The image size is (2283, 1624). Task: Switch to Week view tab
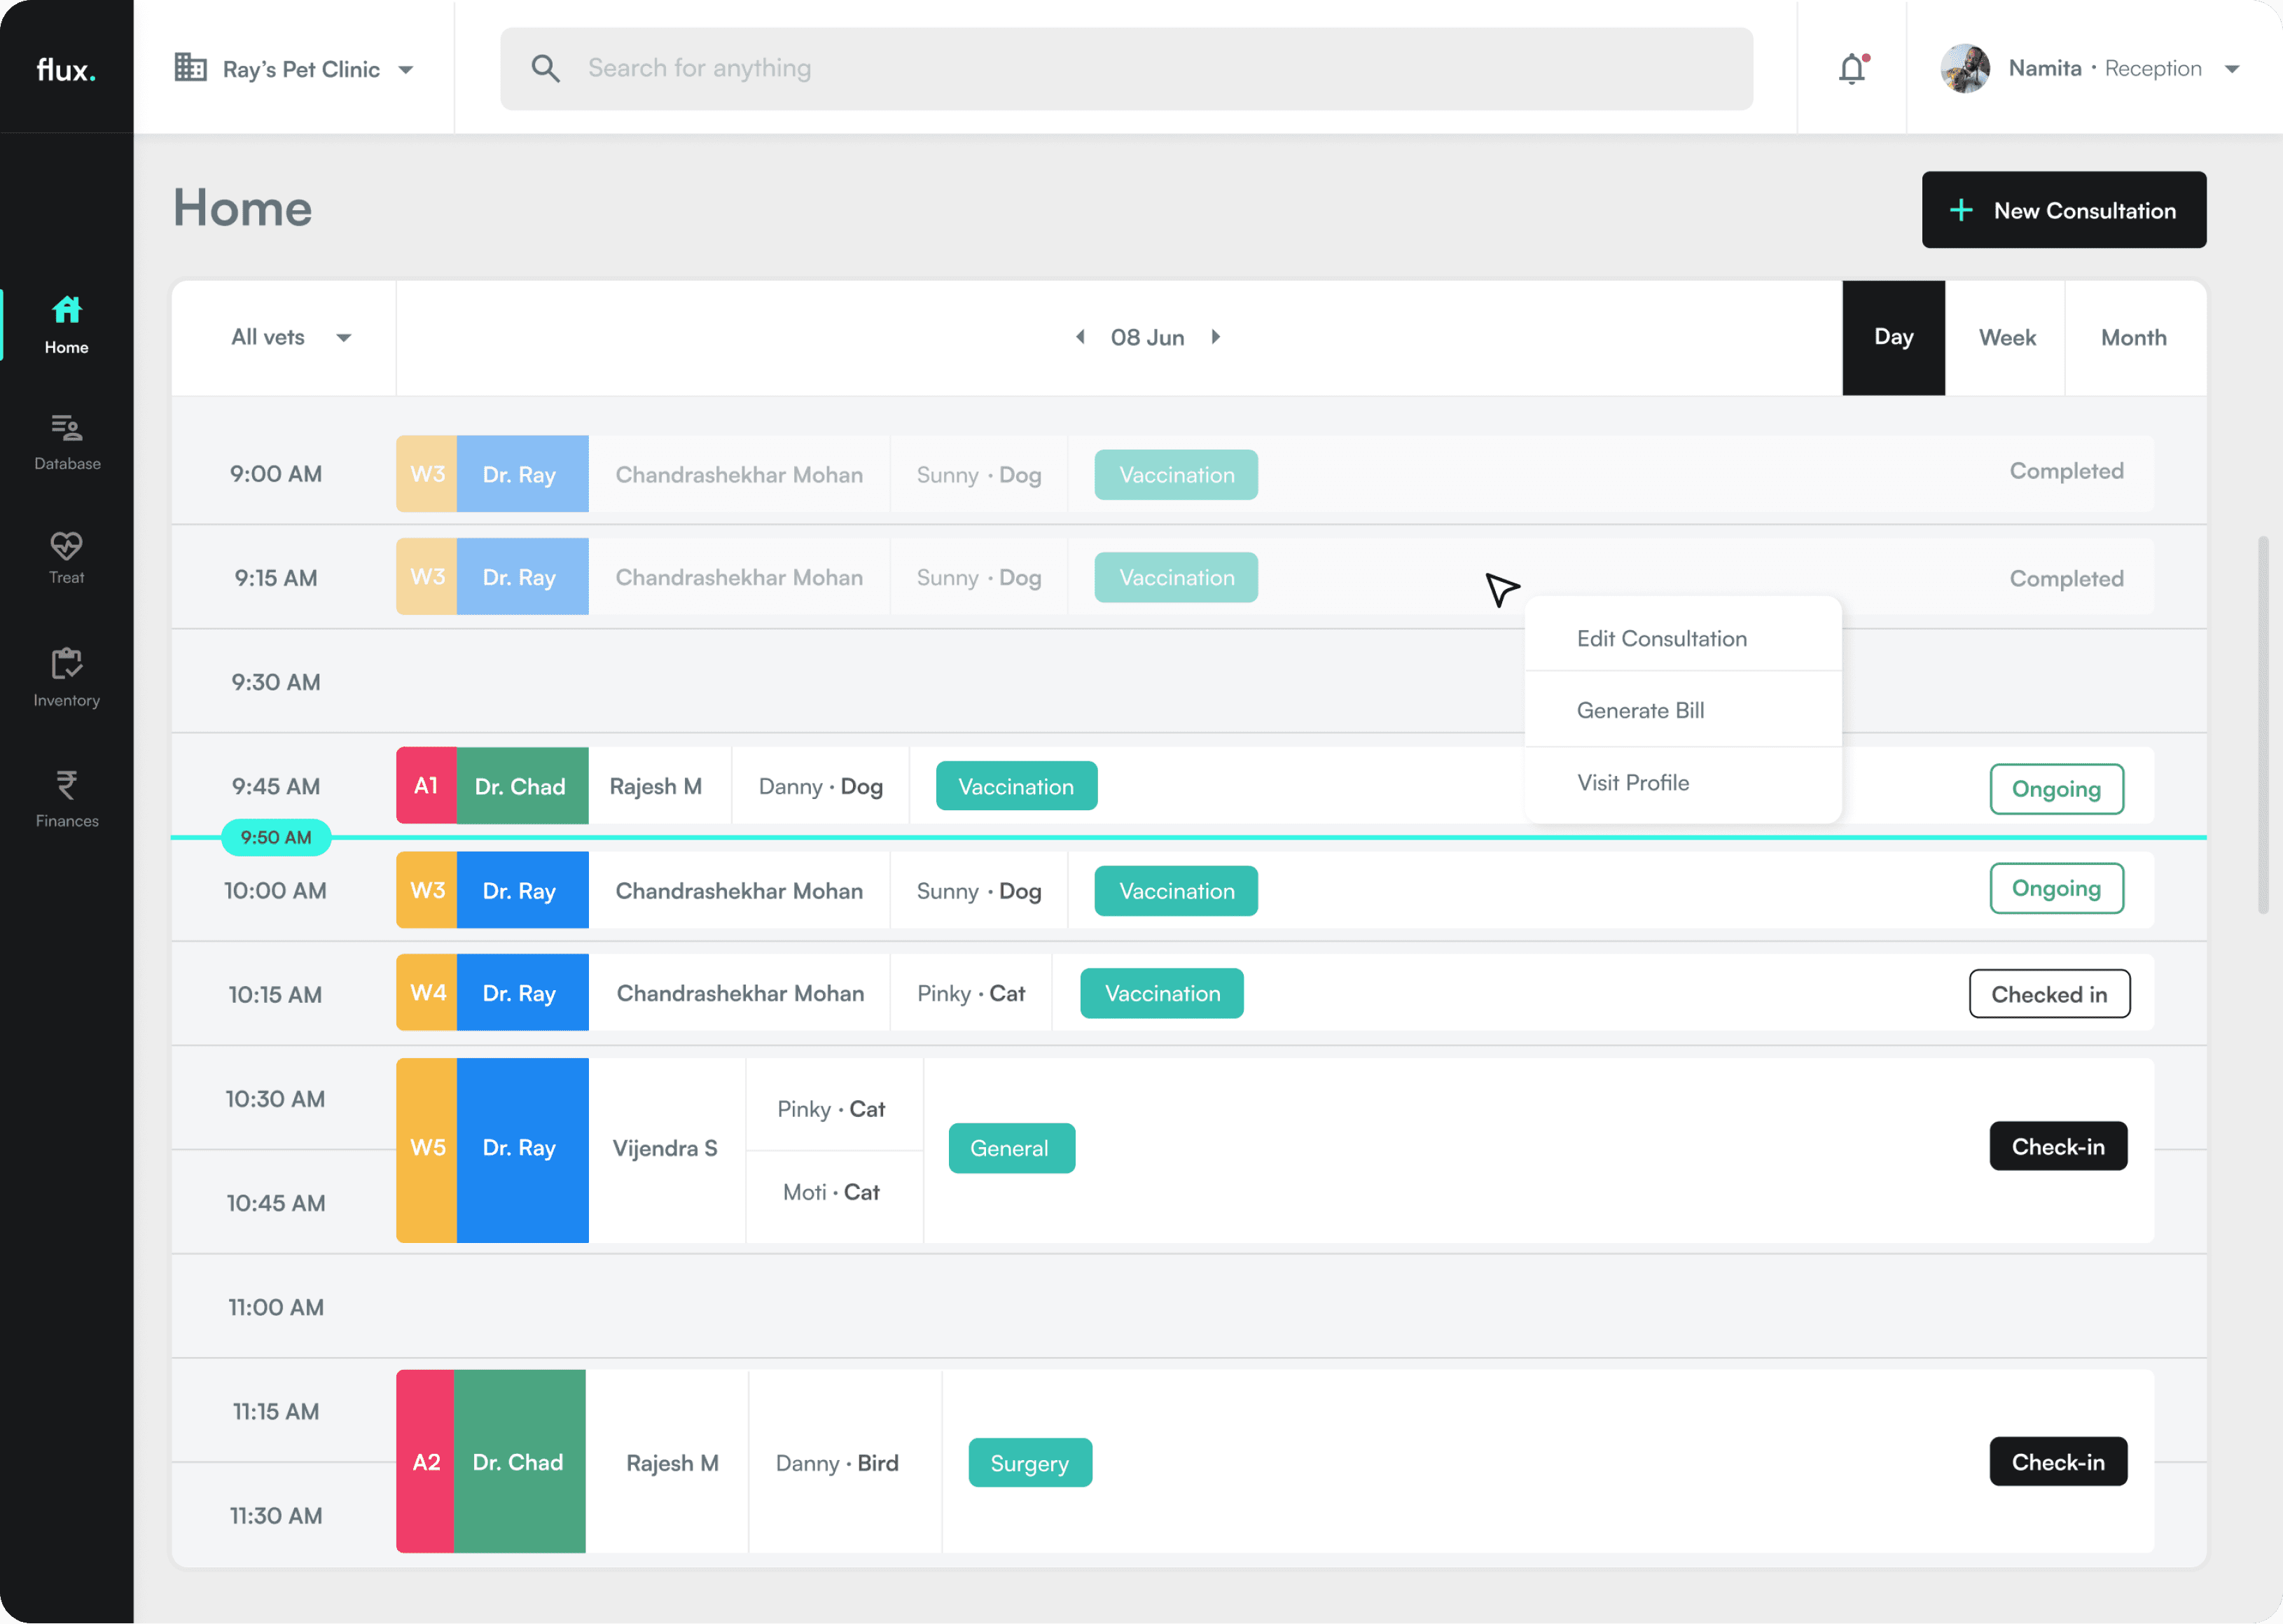(2006, 338)
